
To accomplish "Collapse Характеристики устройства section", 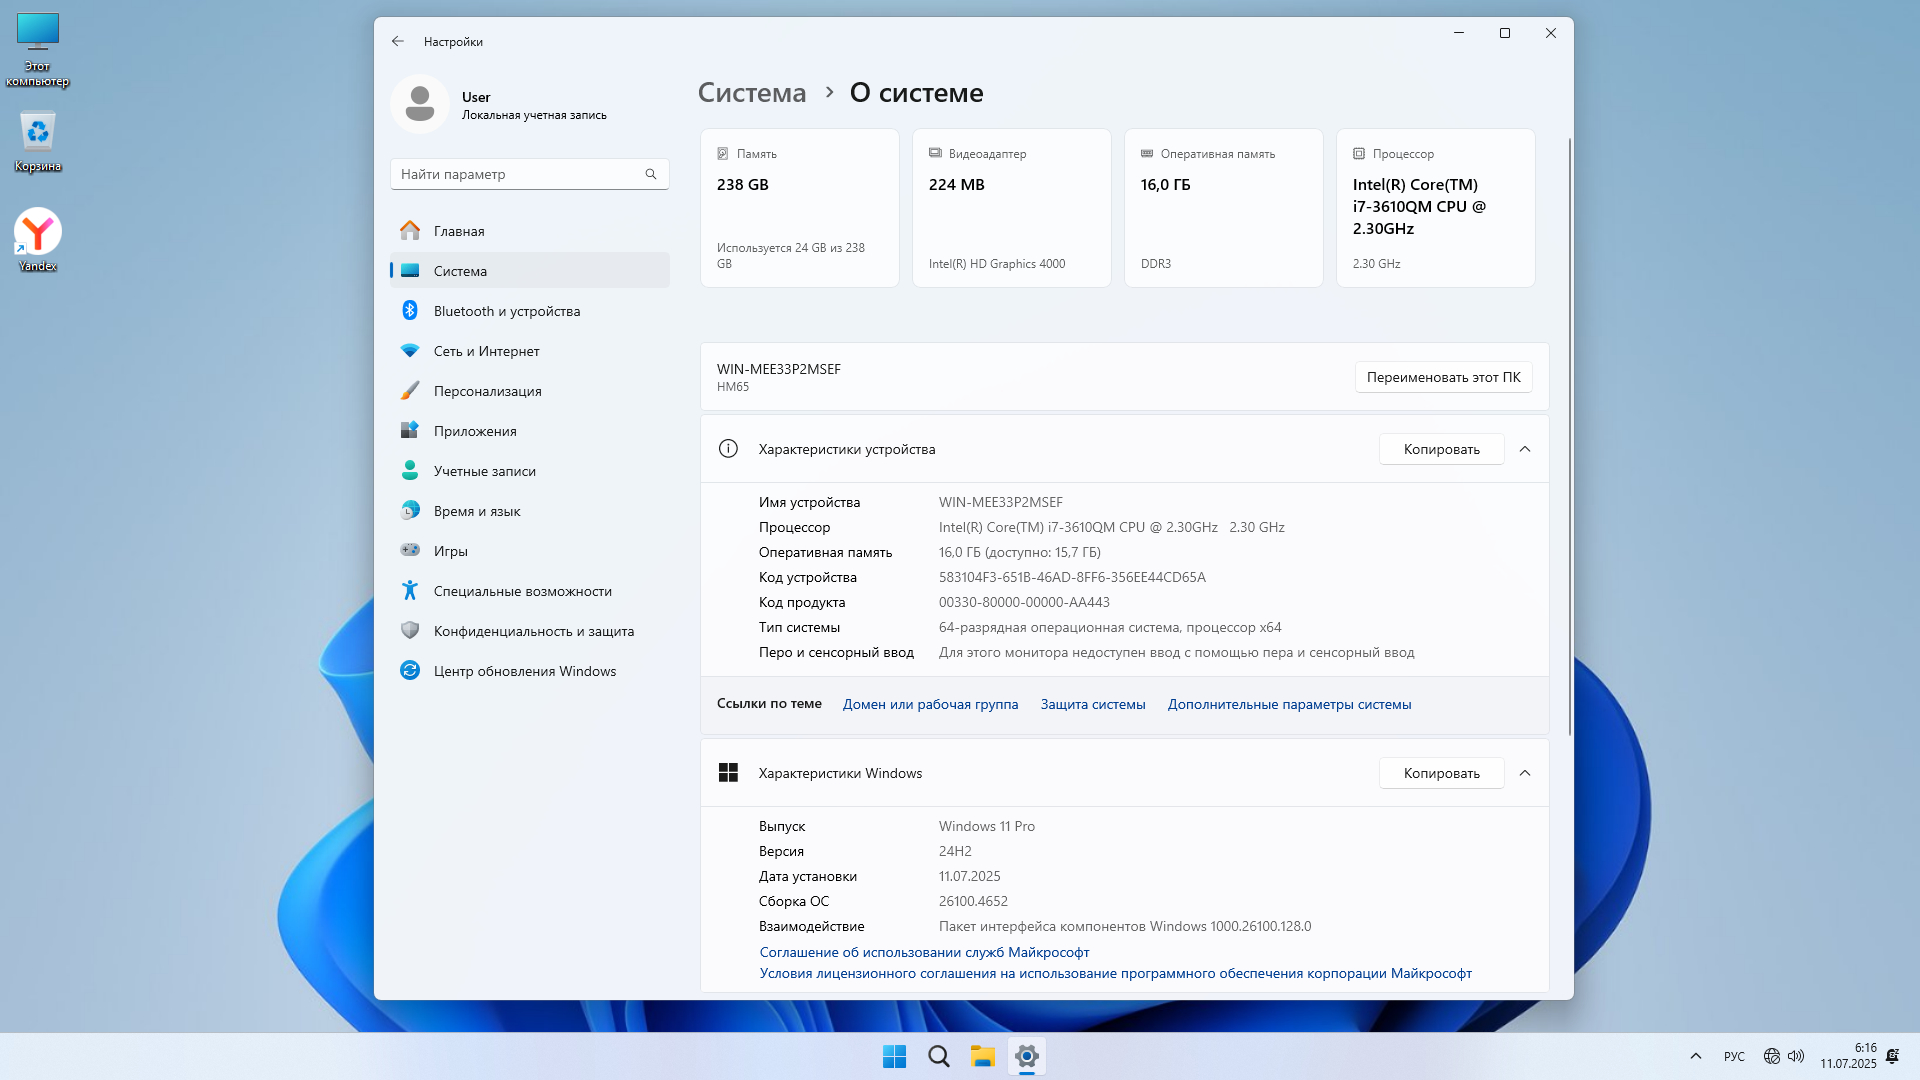I will point(1525,449).
